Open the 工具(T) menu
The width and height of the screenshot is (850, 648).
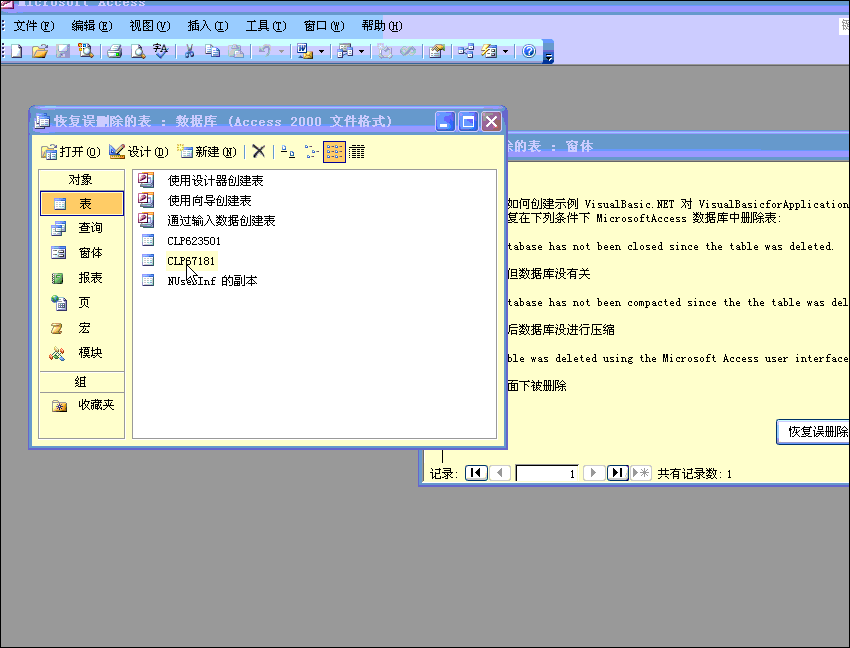pos(266,26)
